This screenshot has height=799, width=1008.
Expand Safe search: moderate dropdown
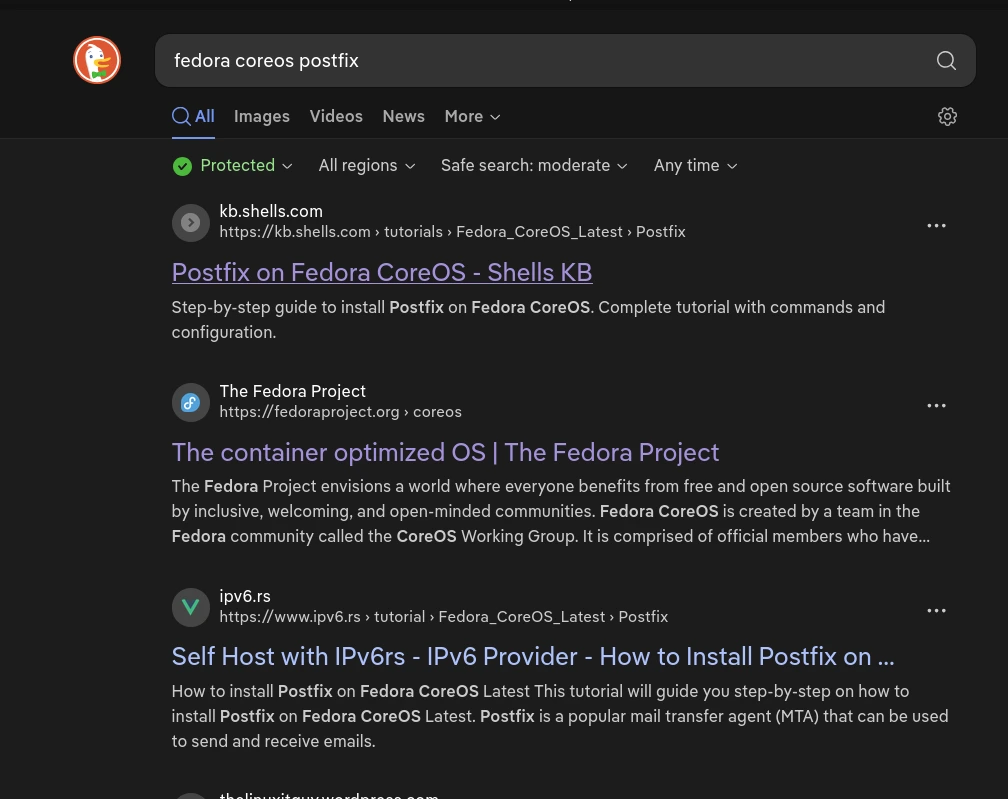(x=534, y=166)
